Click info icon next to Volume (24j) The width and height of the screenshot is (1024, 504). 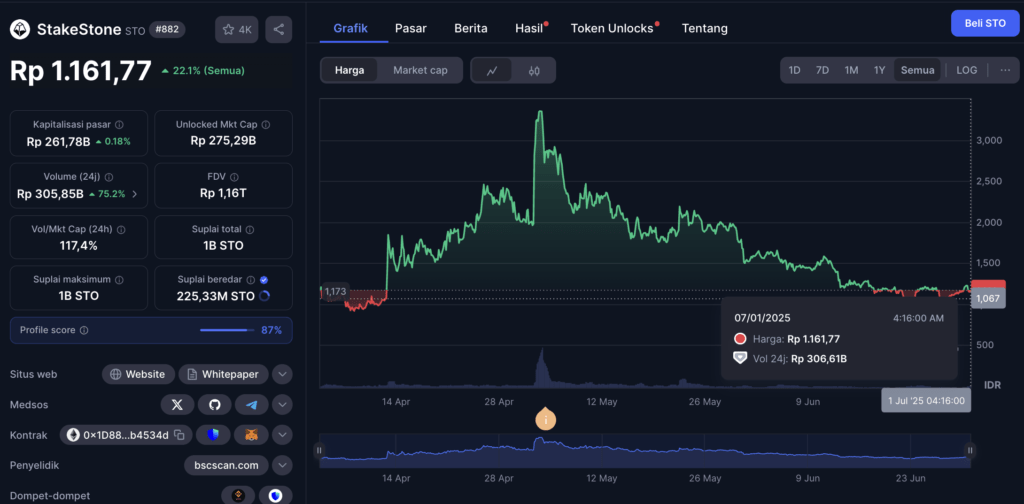coord(109,177)
